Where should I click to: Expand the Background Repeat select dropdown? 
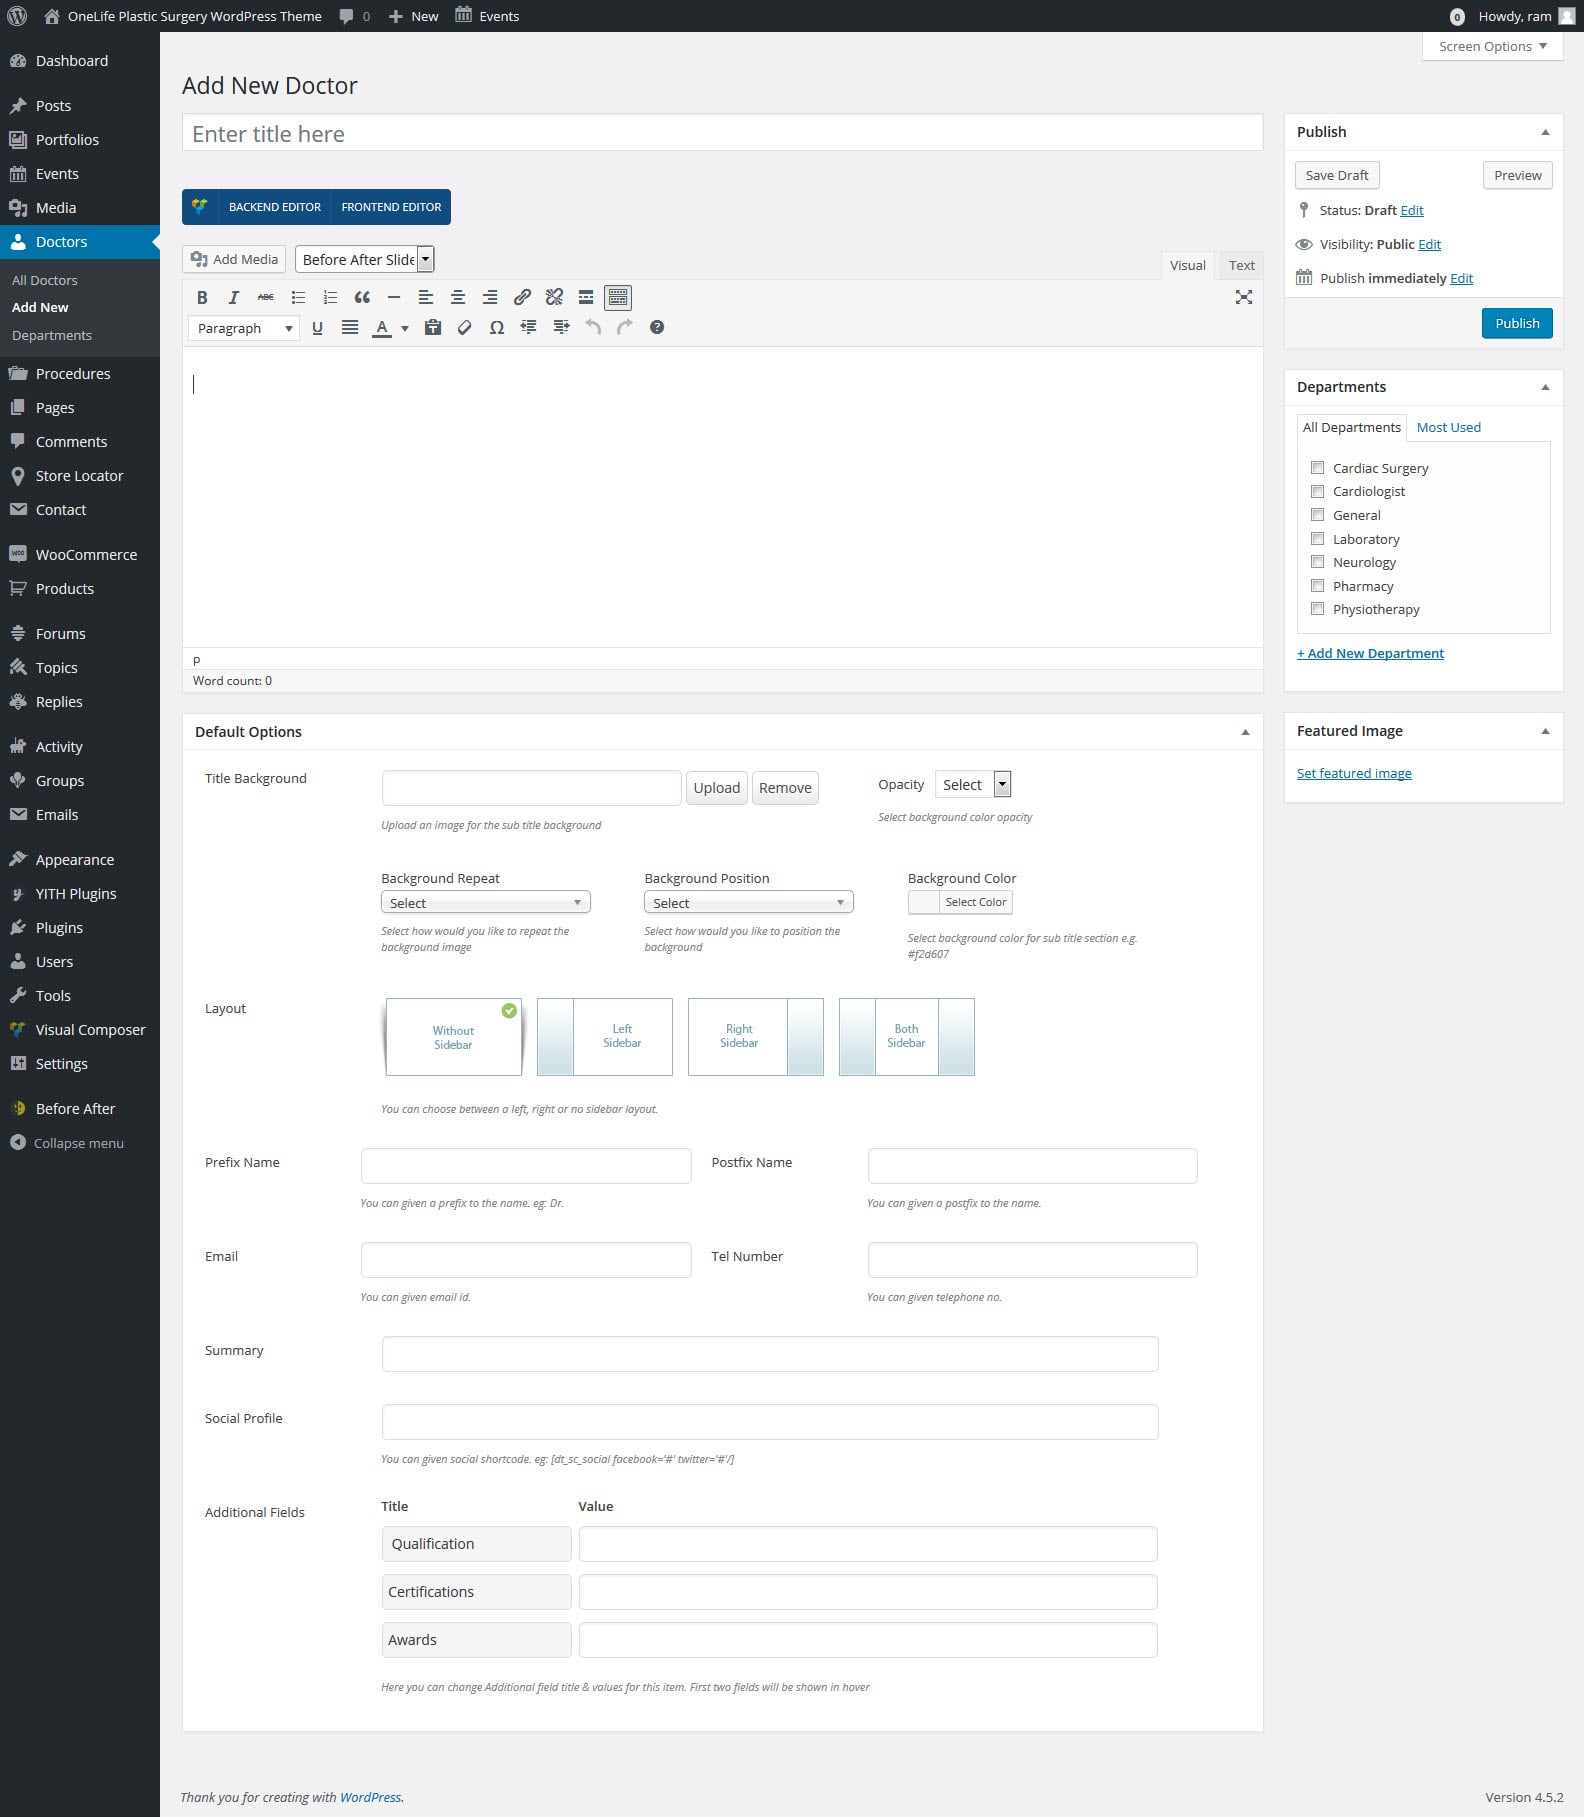tap(485, 903)
